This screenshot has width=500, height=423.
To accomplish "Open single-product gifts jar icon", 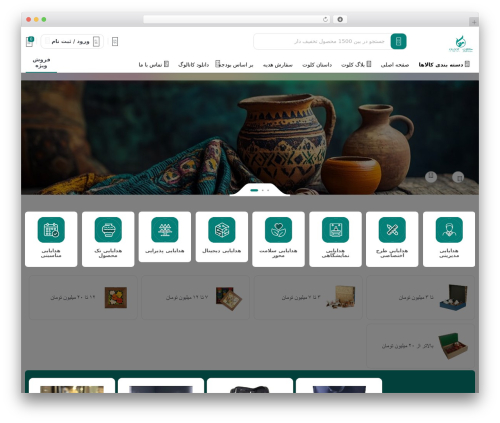I will (x=108, y=230).
